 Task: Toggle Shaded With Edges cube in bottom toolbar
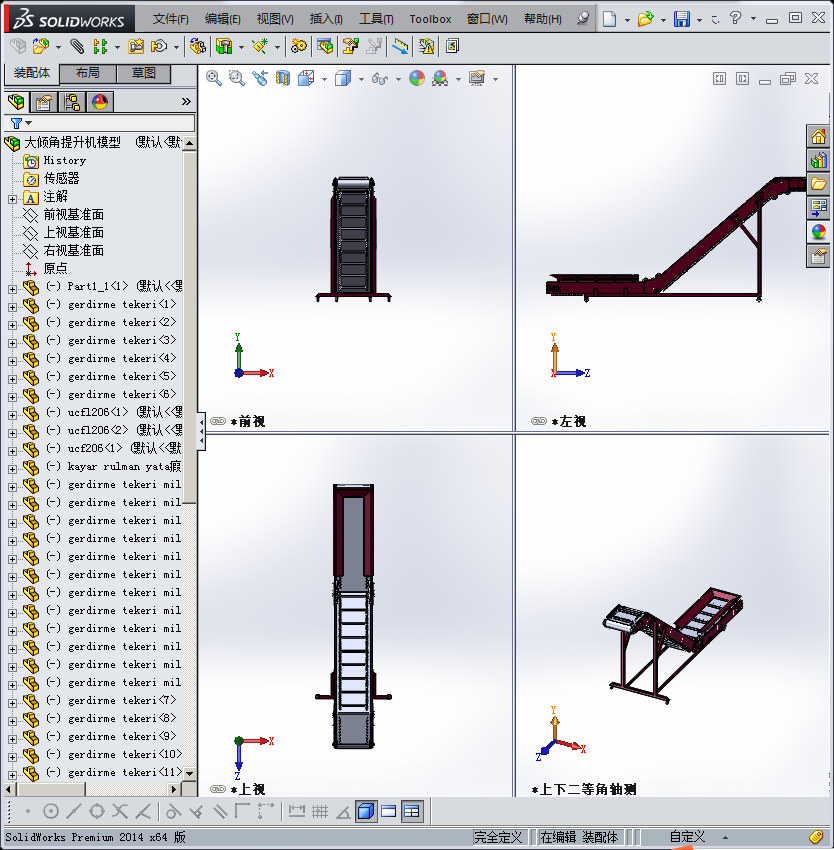(x=366, y=812)
